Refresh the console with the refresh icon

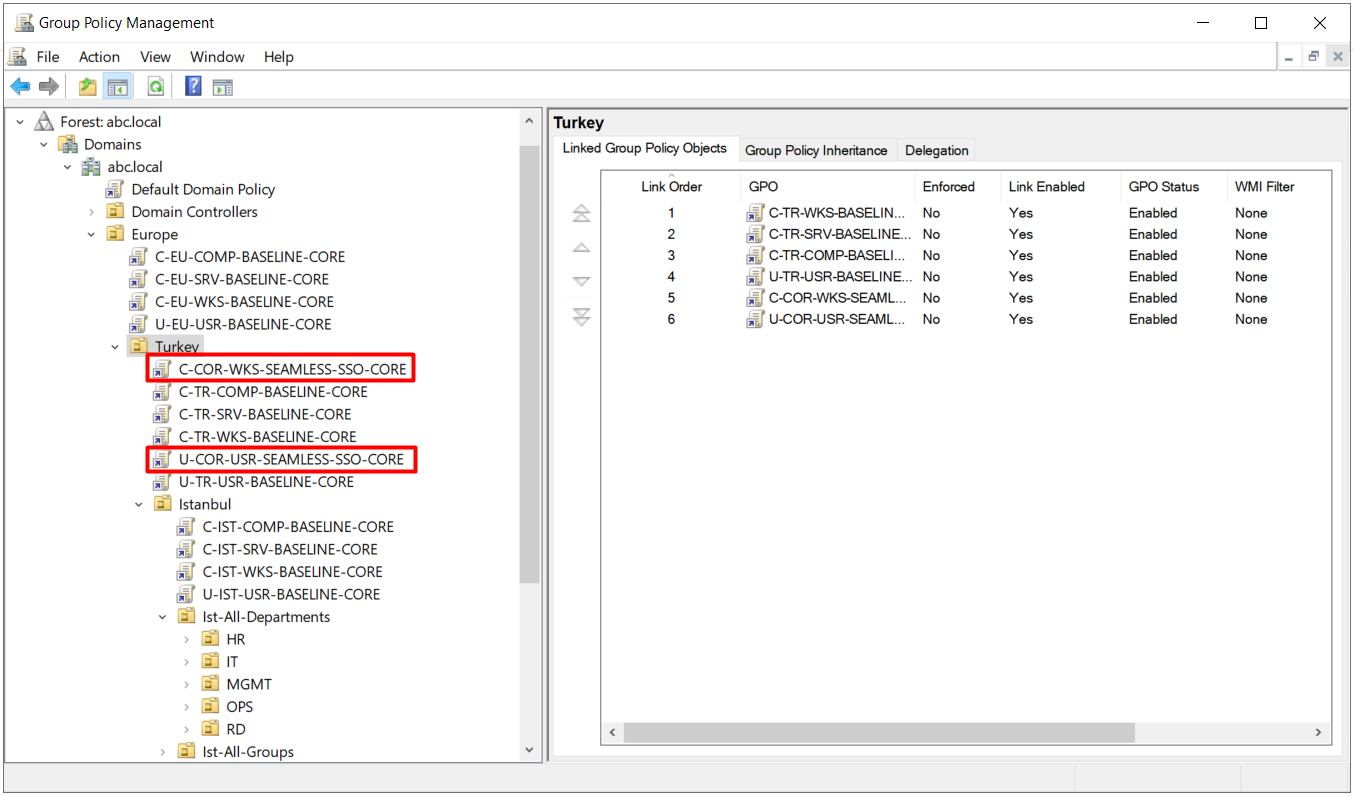[x=156, y=86]
